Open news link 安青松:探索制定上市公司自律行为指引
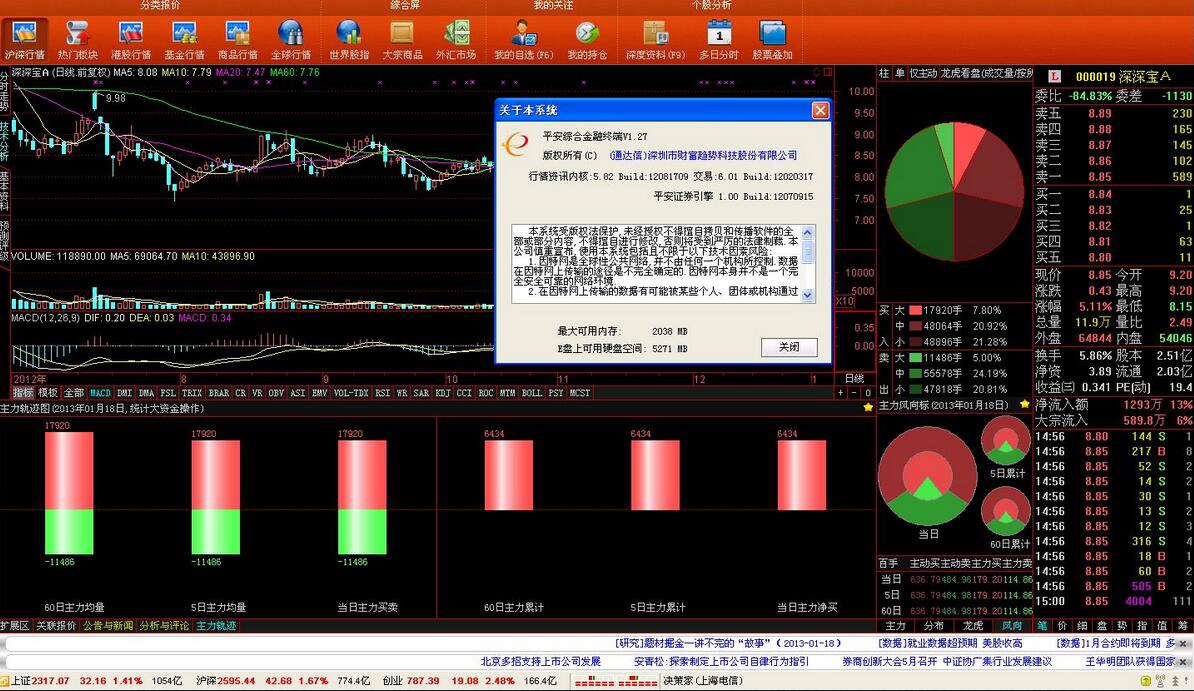Viewport: 1194px width, 691px height. pos(721,662)
